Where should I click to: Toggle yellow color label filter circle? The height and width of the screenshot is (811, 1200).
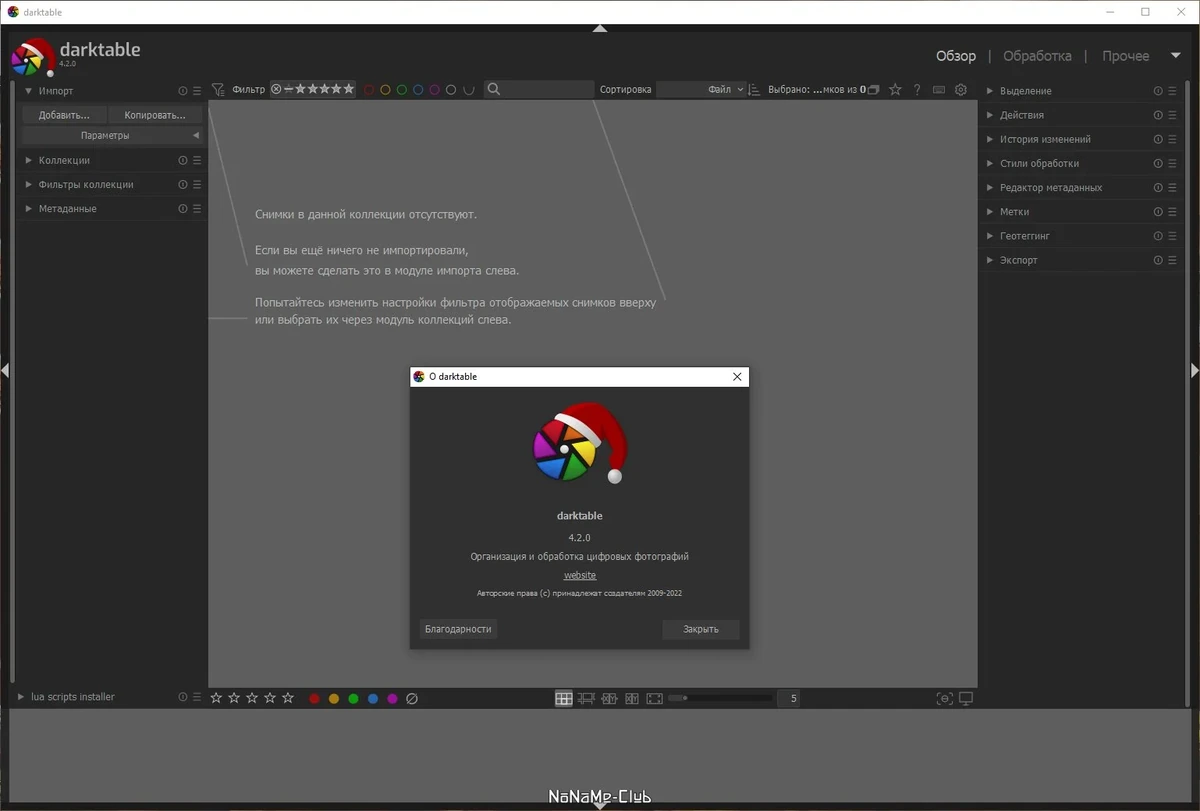[x=385, y=90]
